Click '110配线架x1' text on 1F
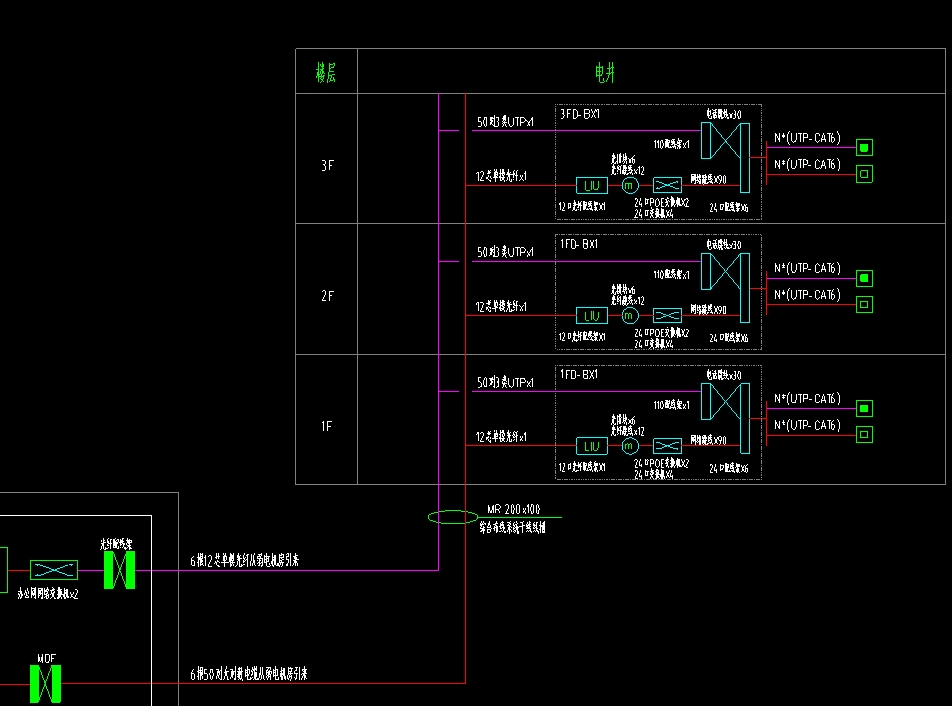This screenshot has width=952, height=706. pyautogui.click(x=672, y=405)
